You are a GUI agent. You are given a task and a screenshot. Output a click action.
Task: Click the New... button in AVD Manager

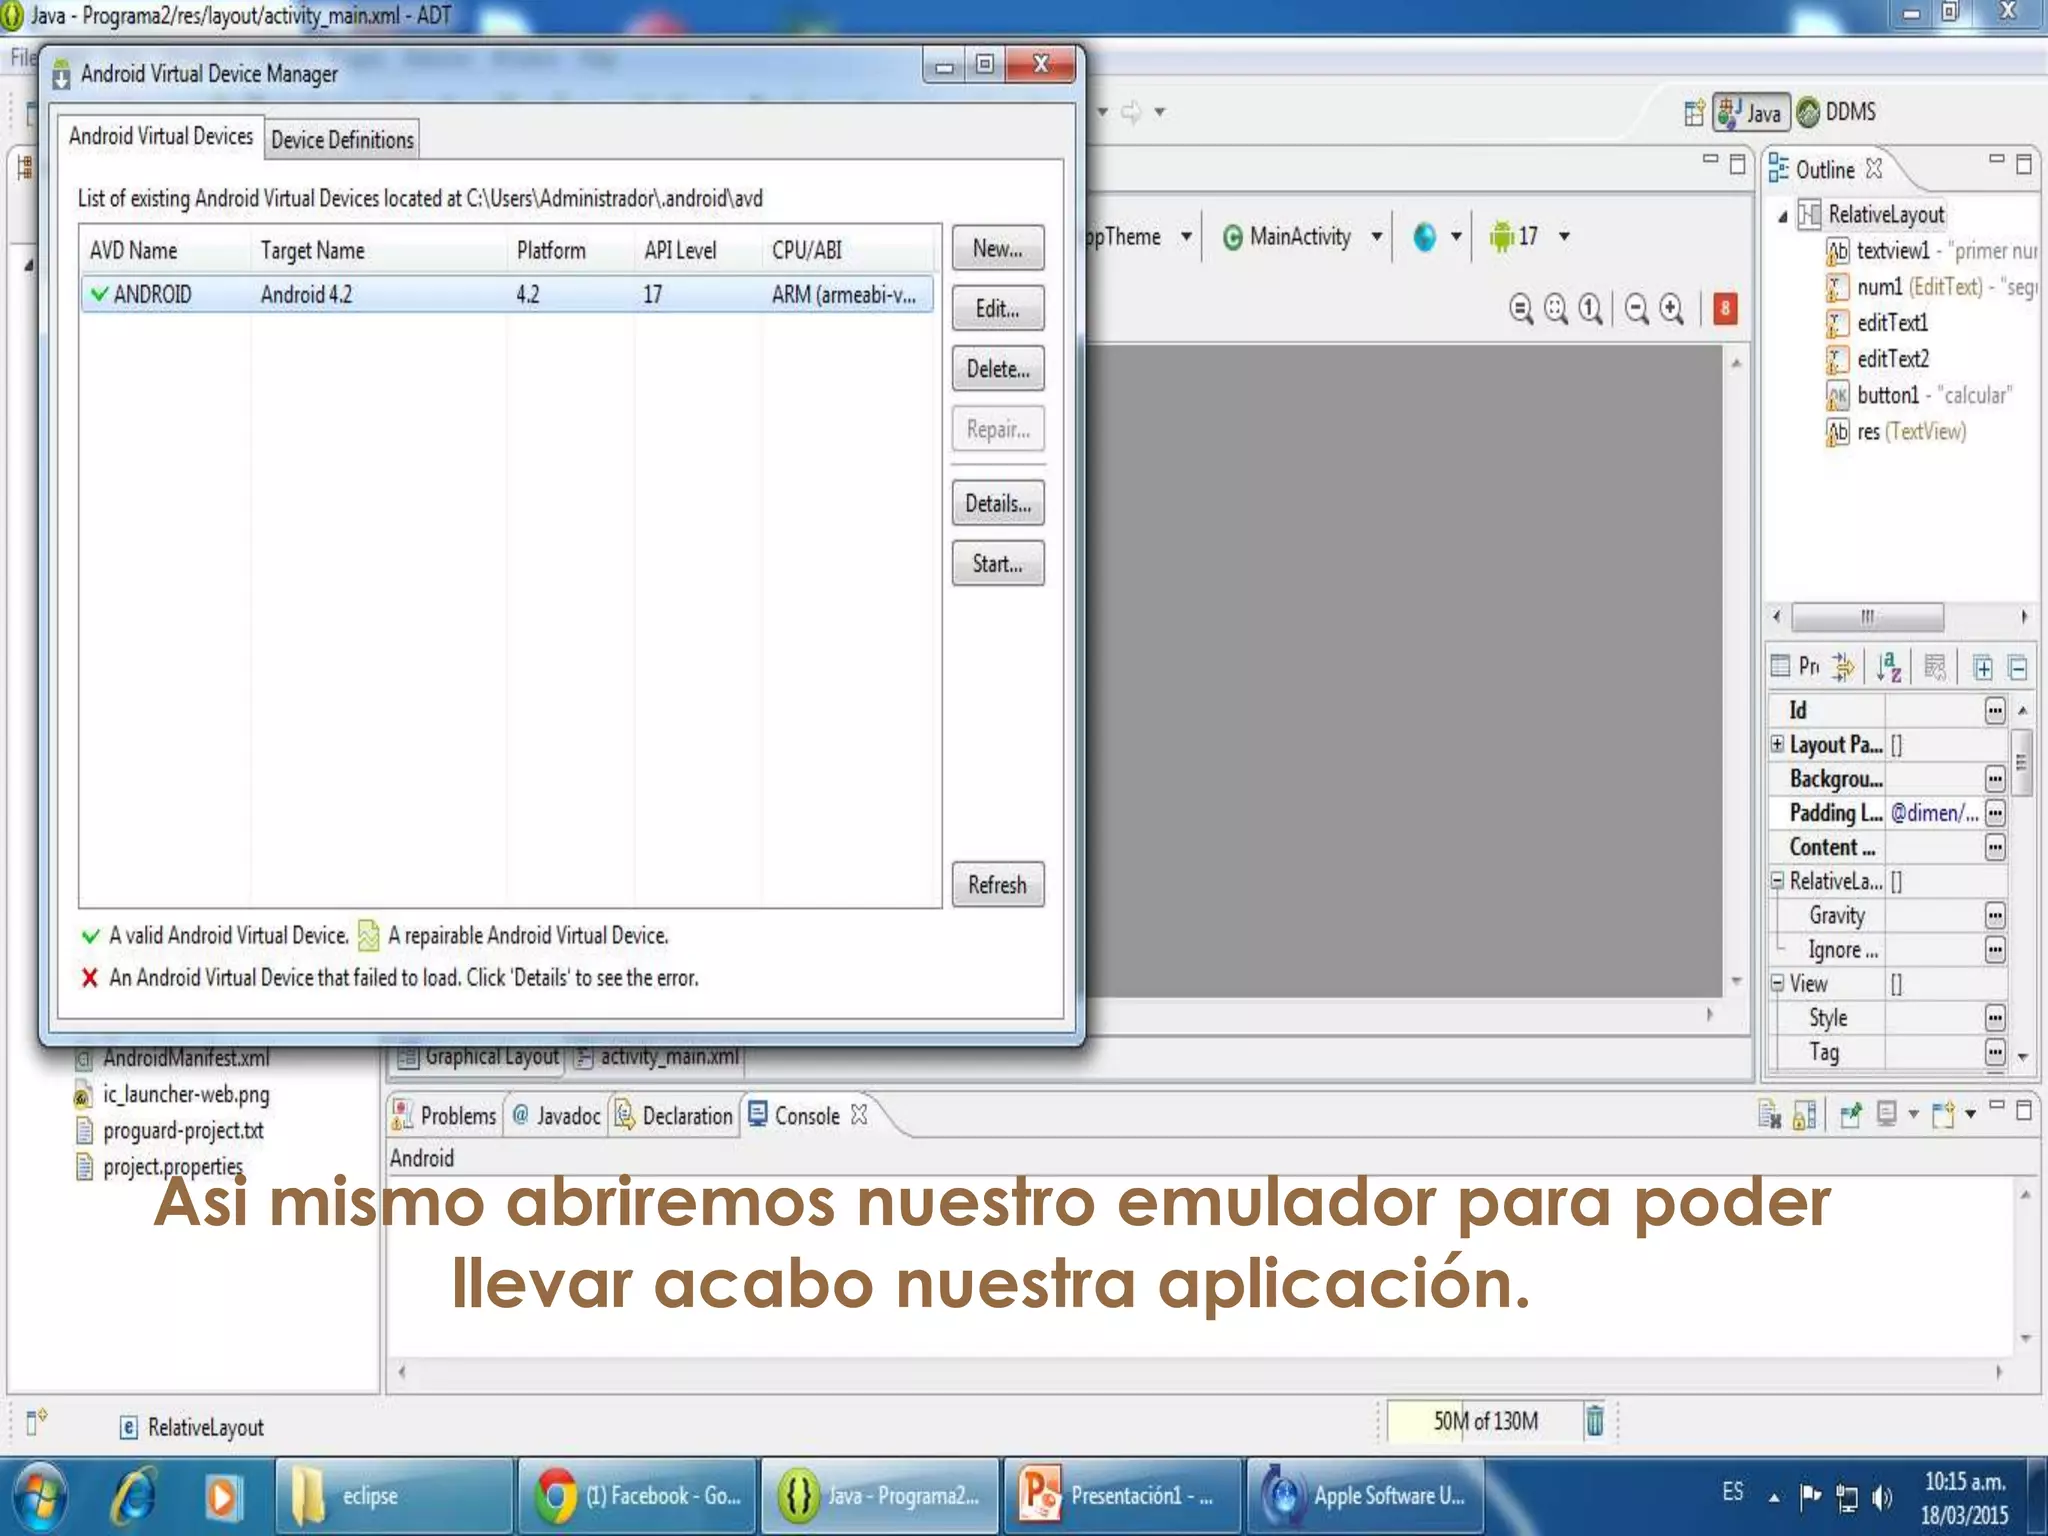tap(997, 248)
